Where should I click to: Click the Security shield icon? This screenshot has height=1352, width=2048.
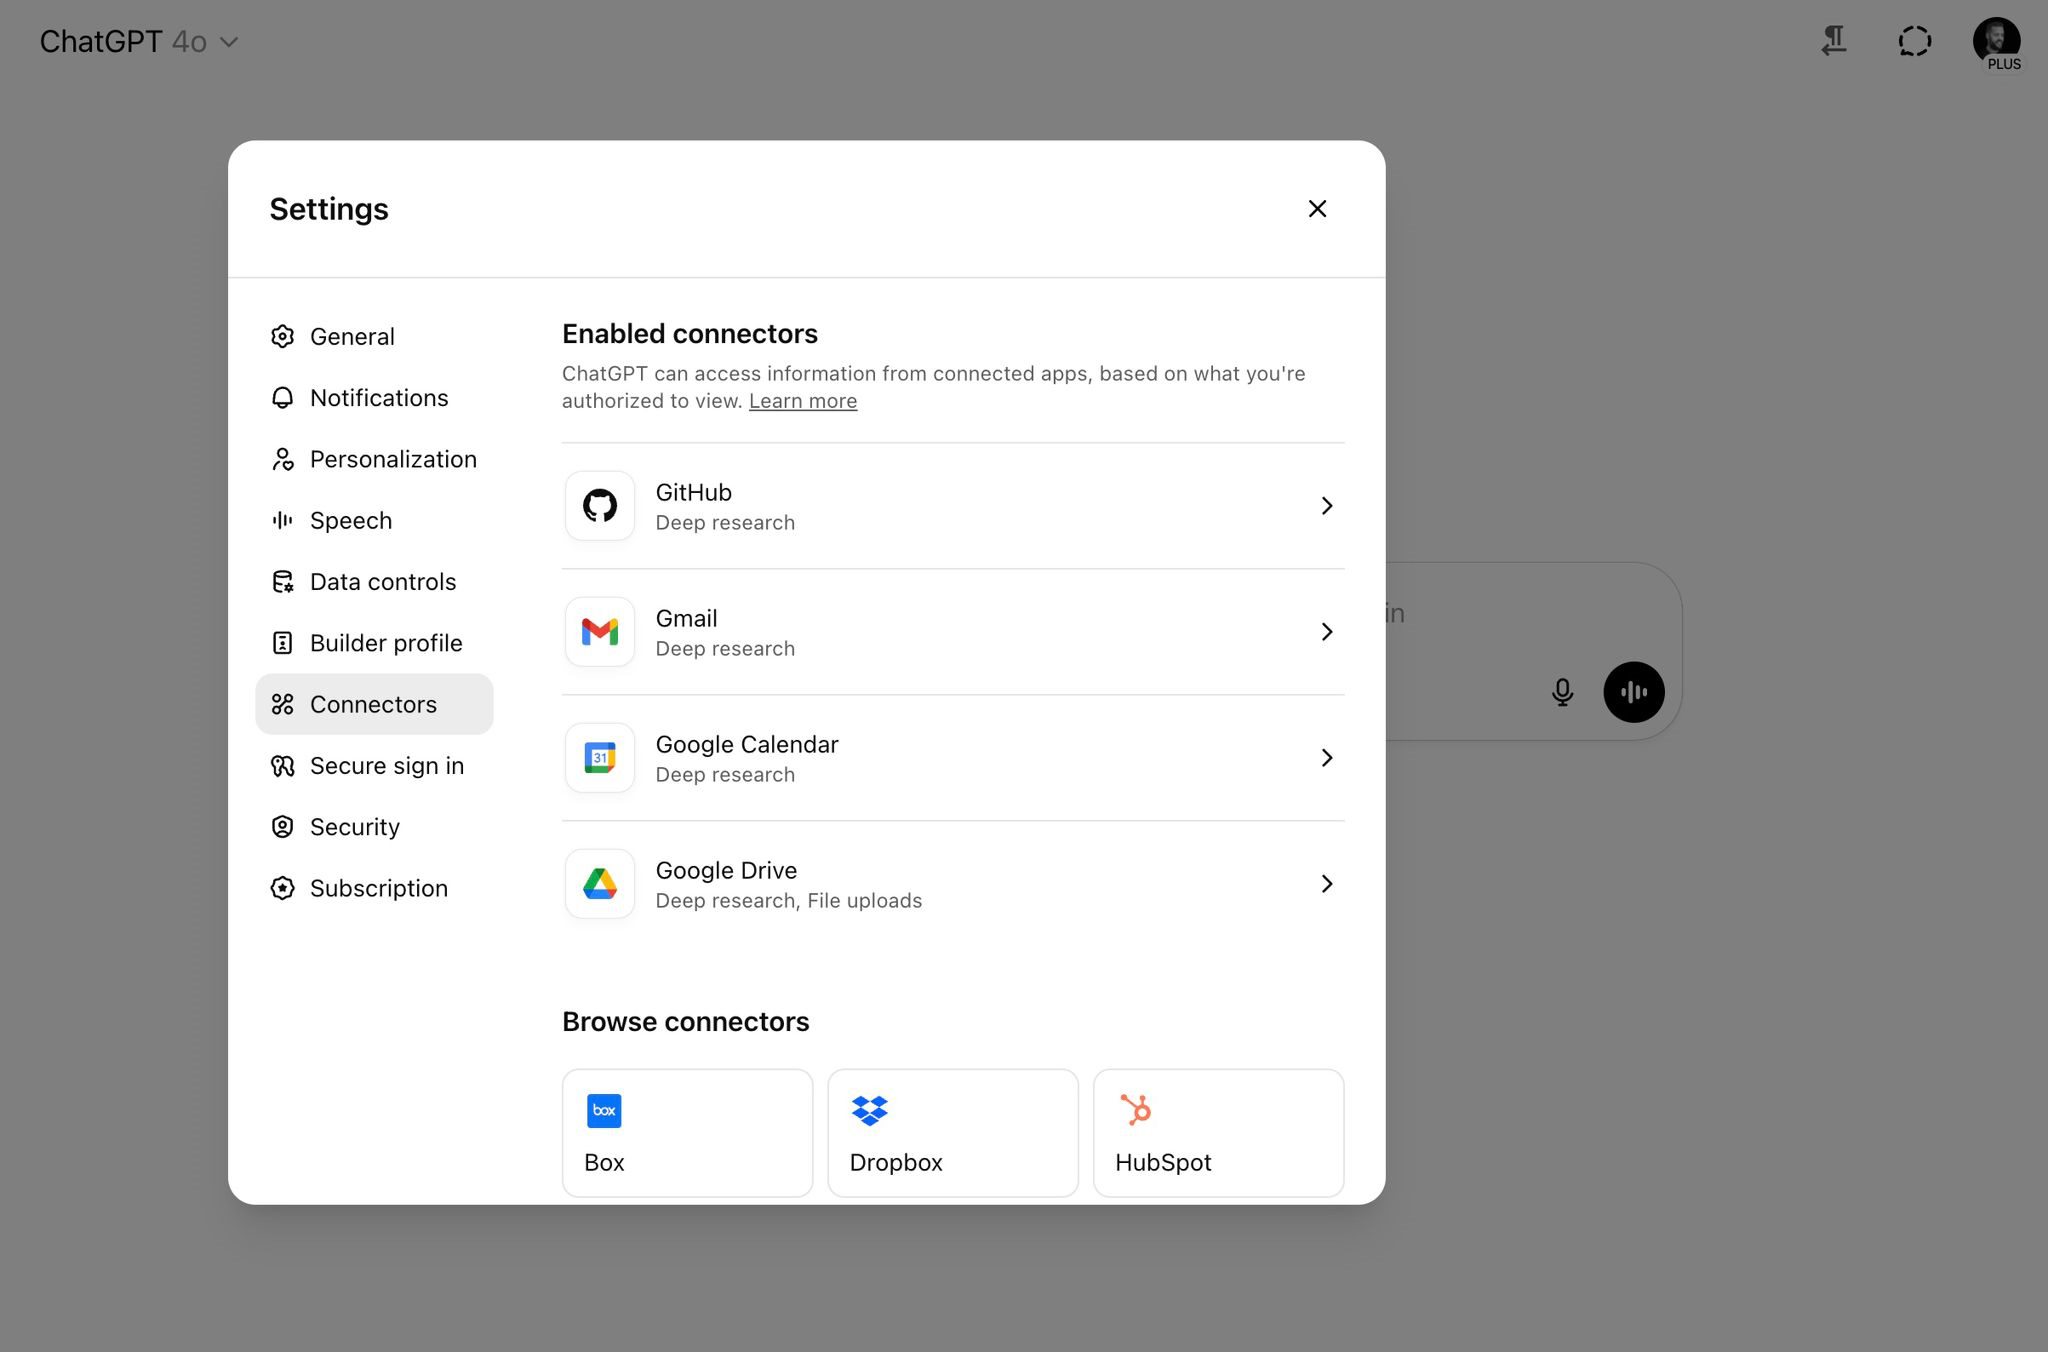tap(283, 827)
